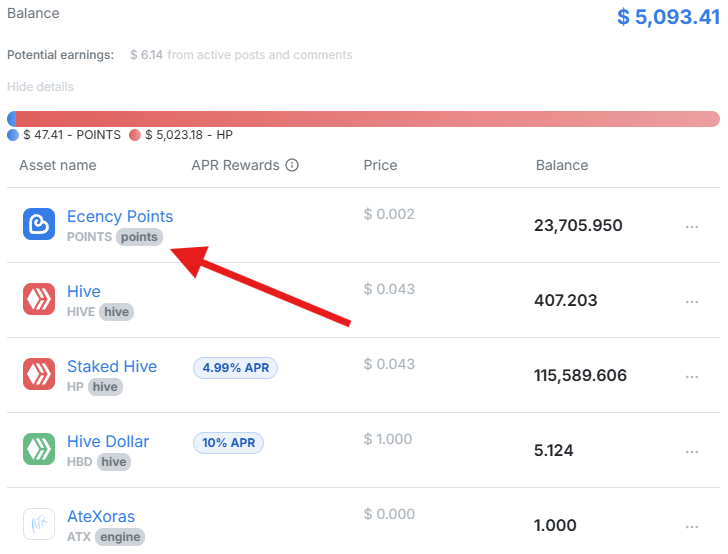Click the 5.124 balance value

pos(553,450)
